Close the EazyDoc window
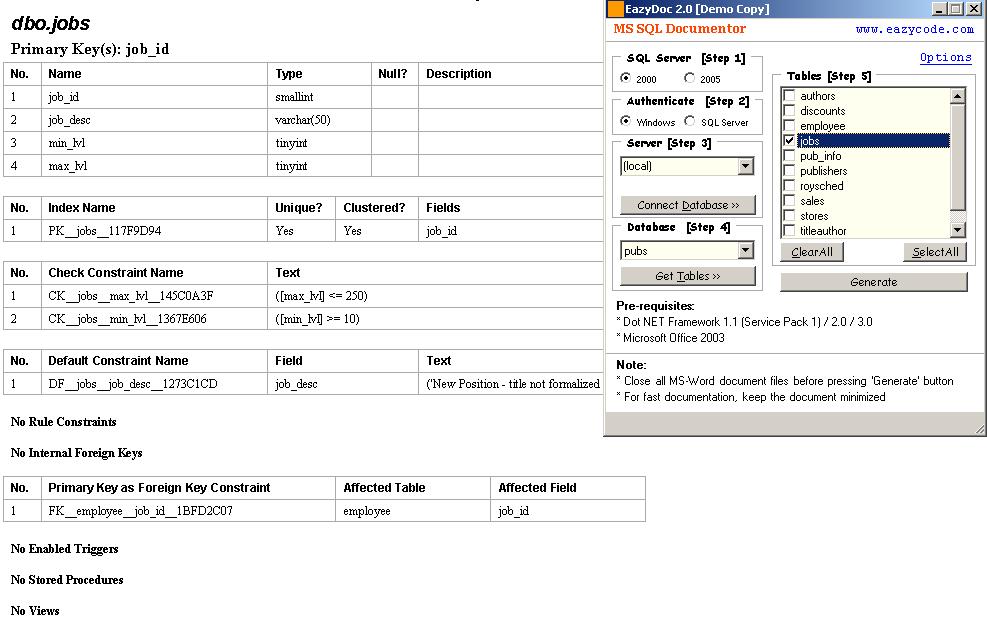The image size is (987, 621). [x=973, y=9]
